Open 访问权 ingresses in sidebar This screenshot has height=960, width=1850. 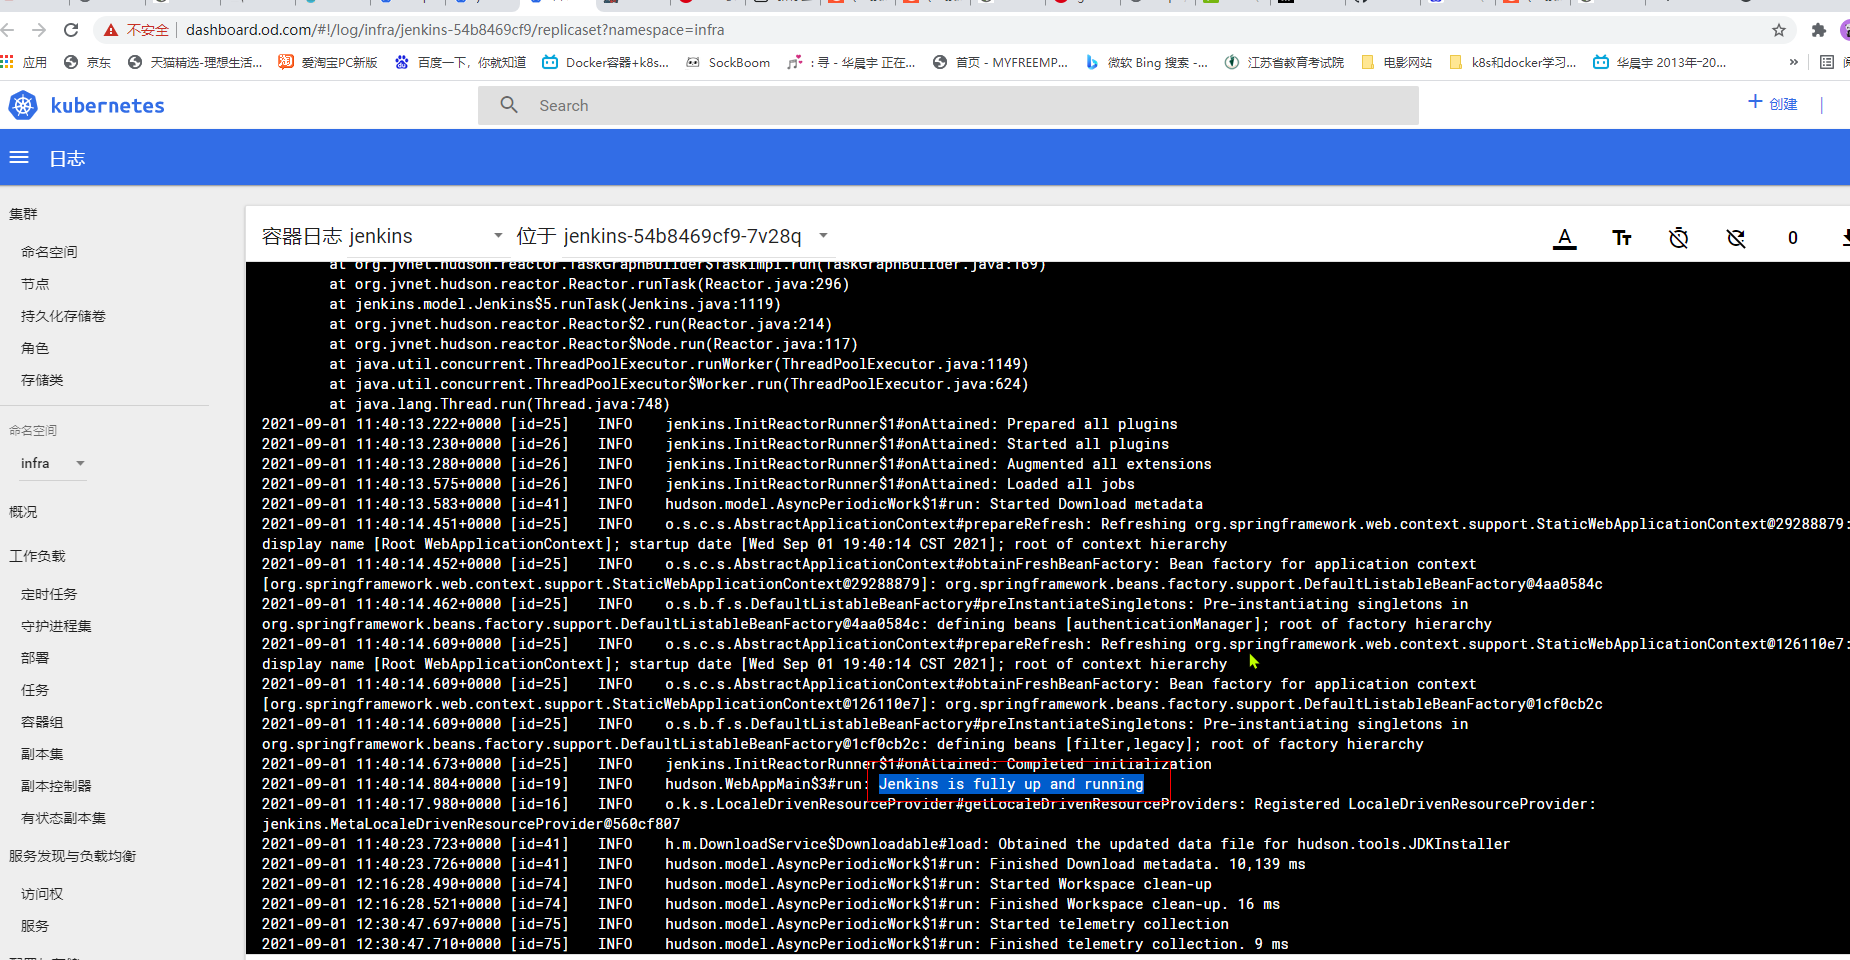(42, 894)
